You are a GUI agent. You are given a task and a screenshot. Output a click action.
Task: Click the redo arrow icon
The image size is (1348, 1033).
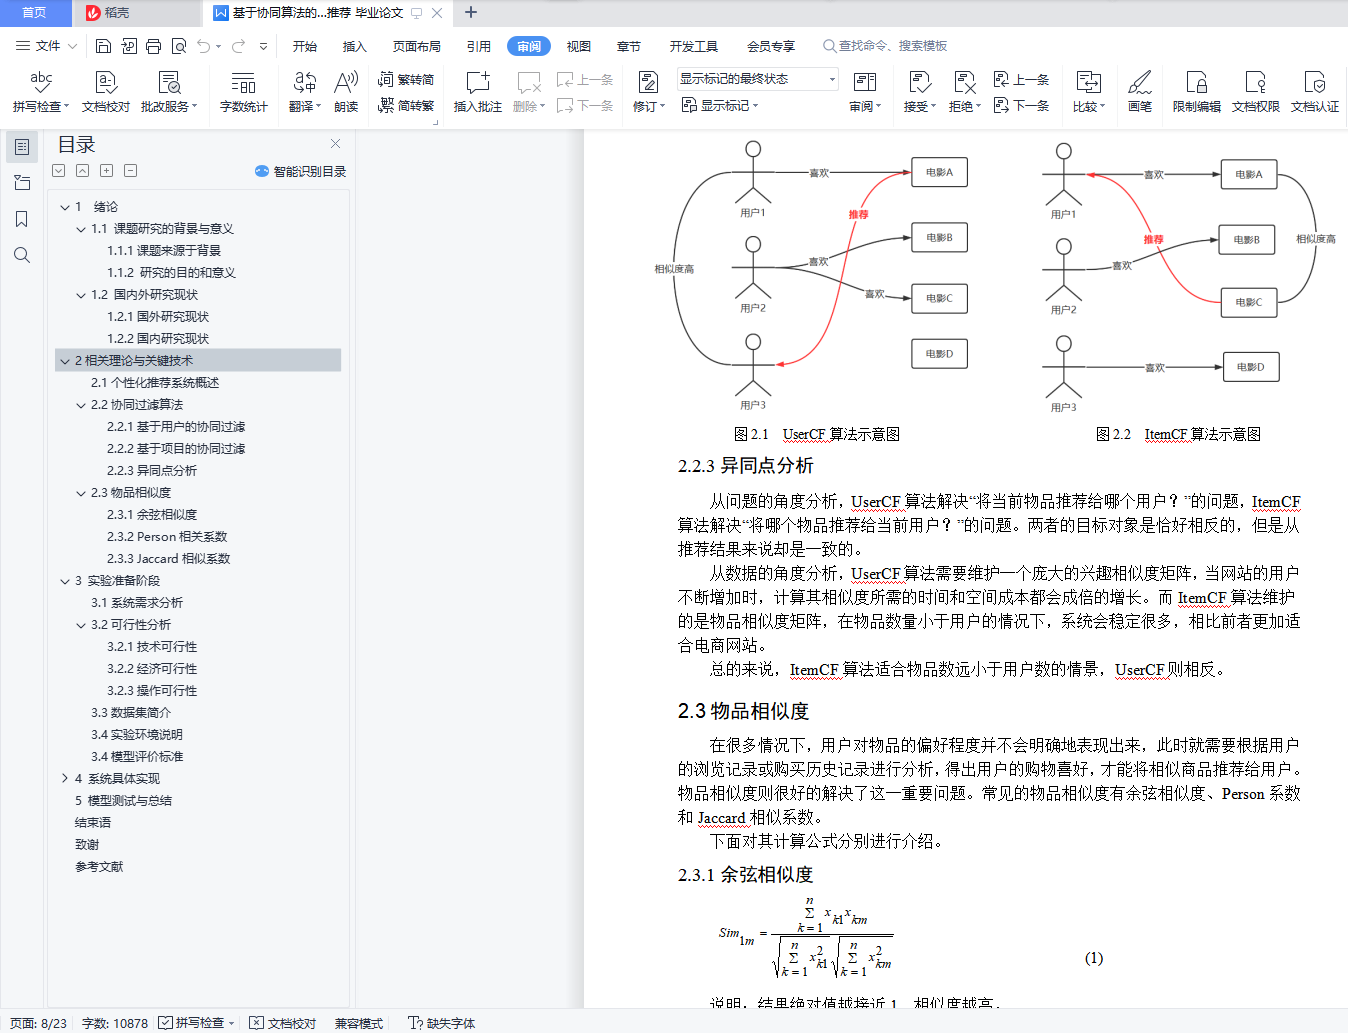[x=239, y=46]
